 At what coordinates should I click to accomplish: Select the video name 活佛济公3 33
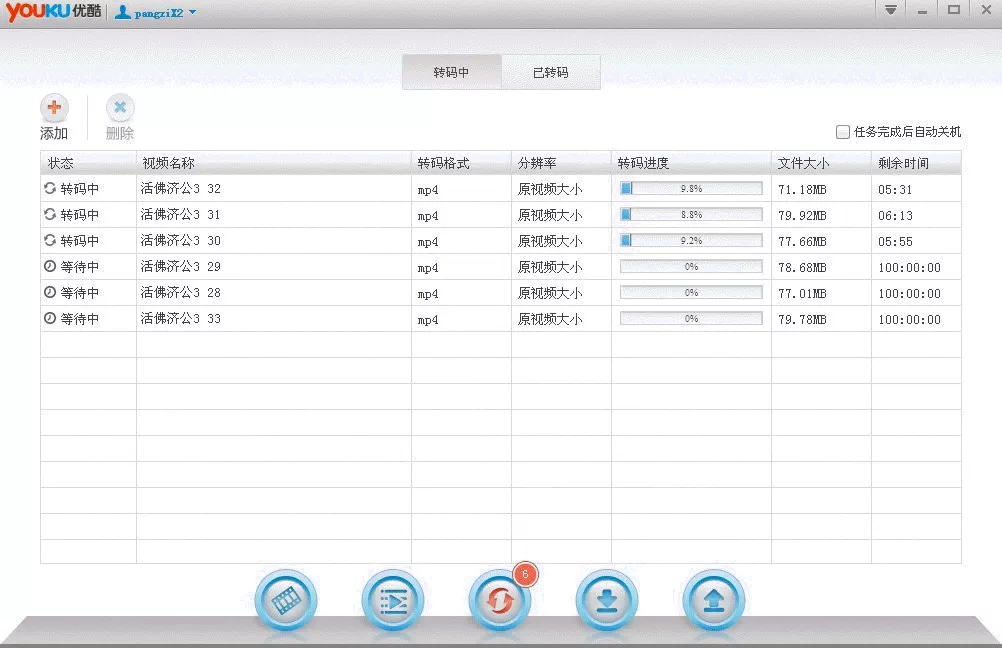coord(180,318)
